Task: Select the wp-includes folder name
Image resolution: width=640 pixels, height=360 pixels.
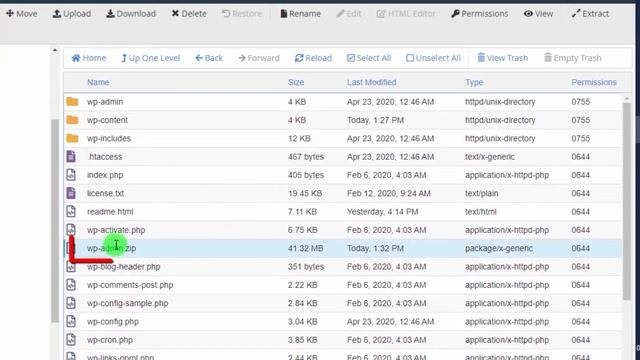Action: [x=109, y=138]
